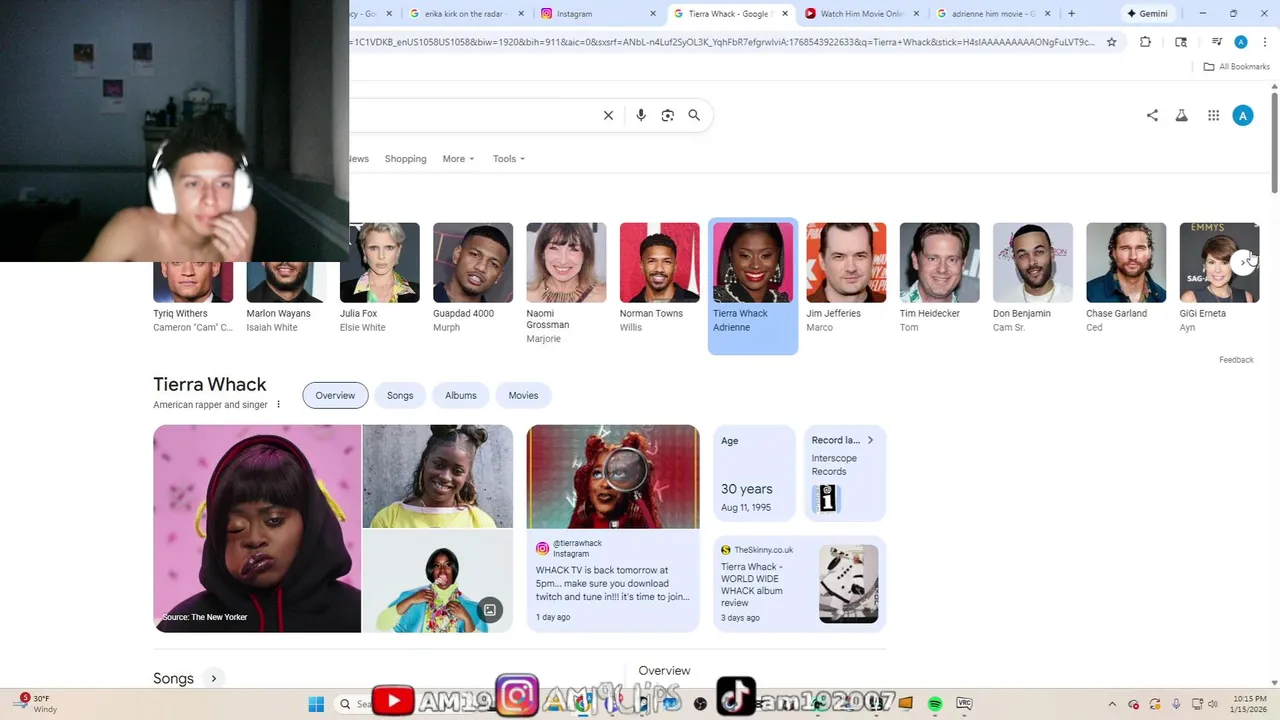Expand the Record label card chevron
This screenshot has width=1280, height=720.
click(x=870, y=440)
